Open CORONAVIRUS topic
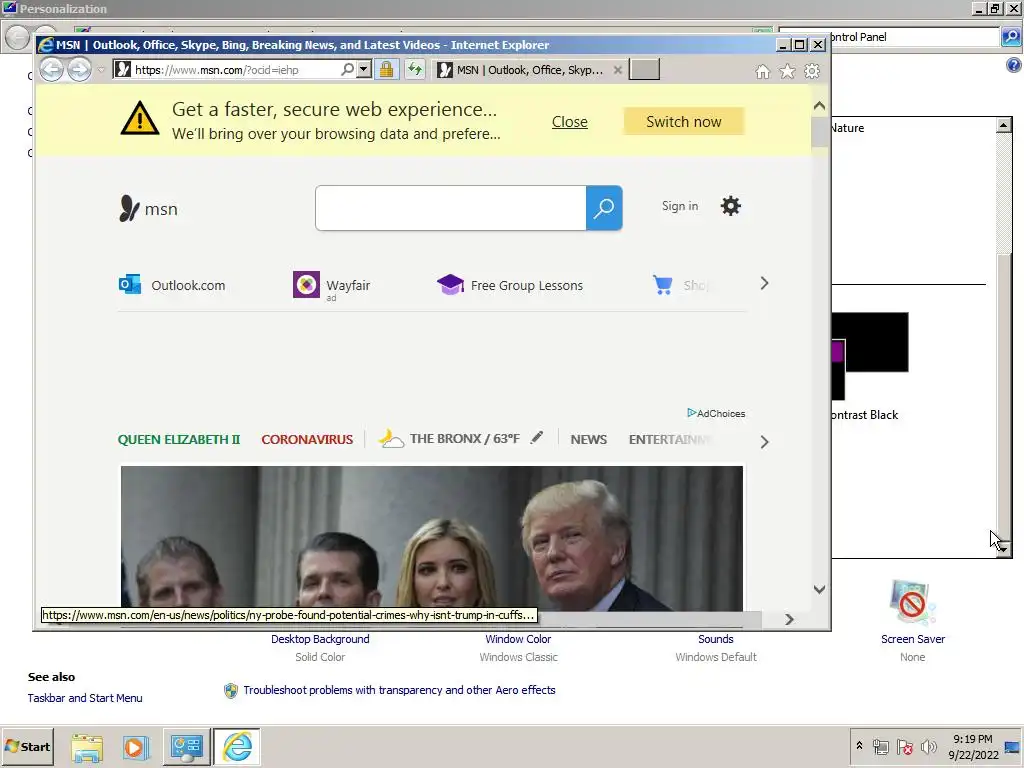 pos(307,440)
